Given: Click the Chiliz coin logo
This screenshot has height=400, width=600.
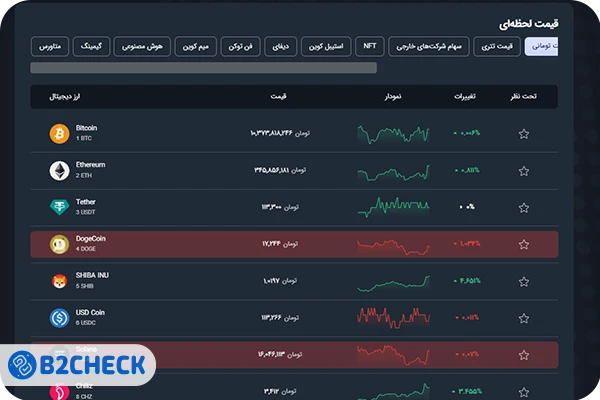Looking at the screenshot, I should 59,392.
